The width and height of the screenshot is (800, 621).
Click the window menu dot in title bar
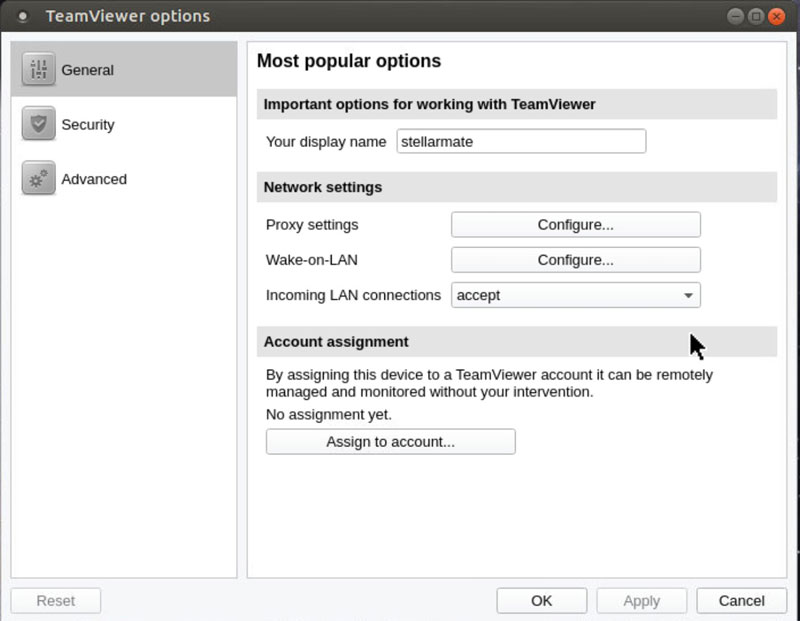pos(22,16)
